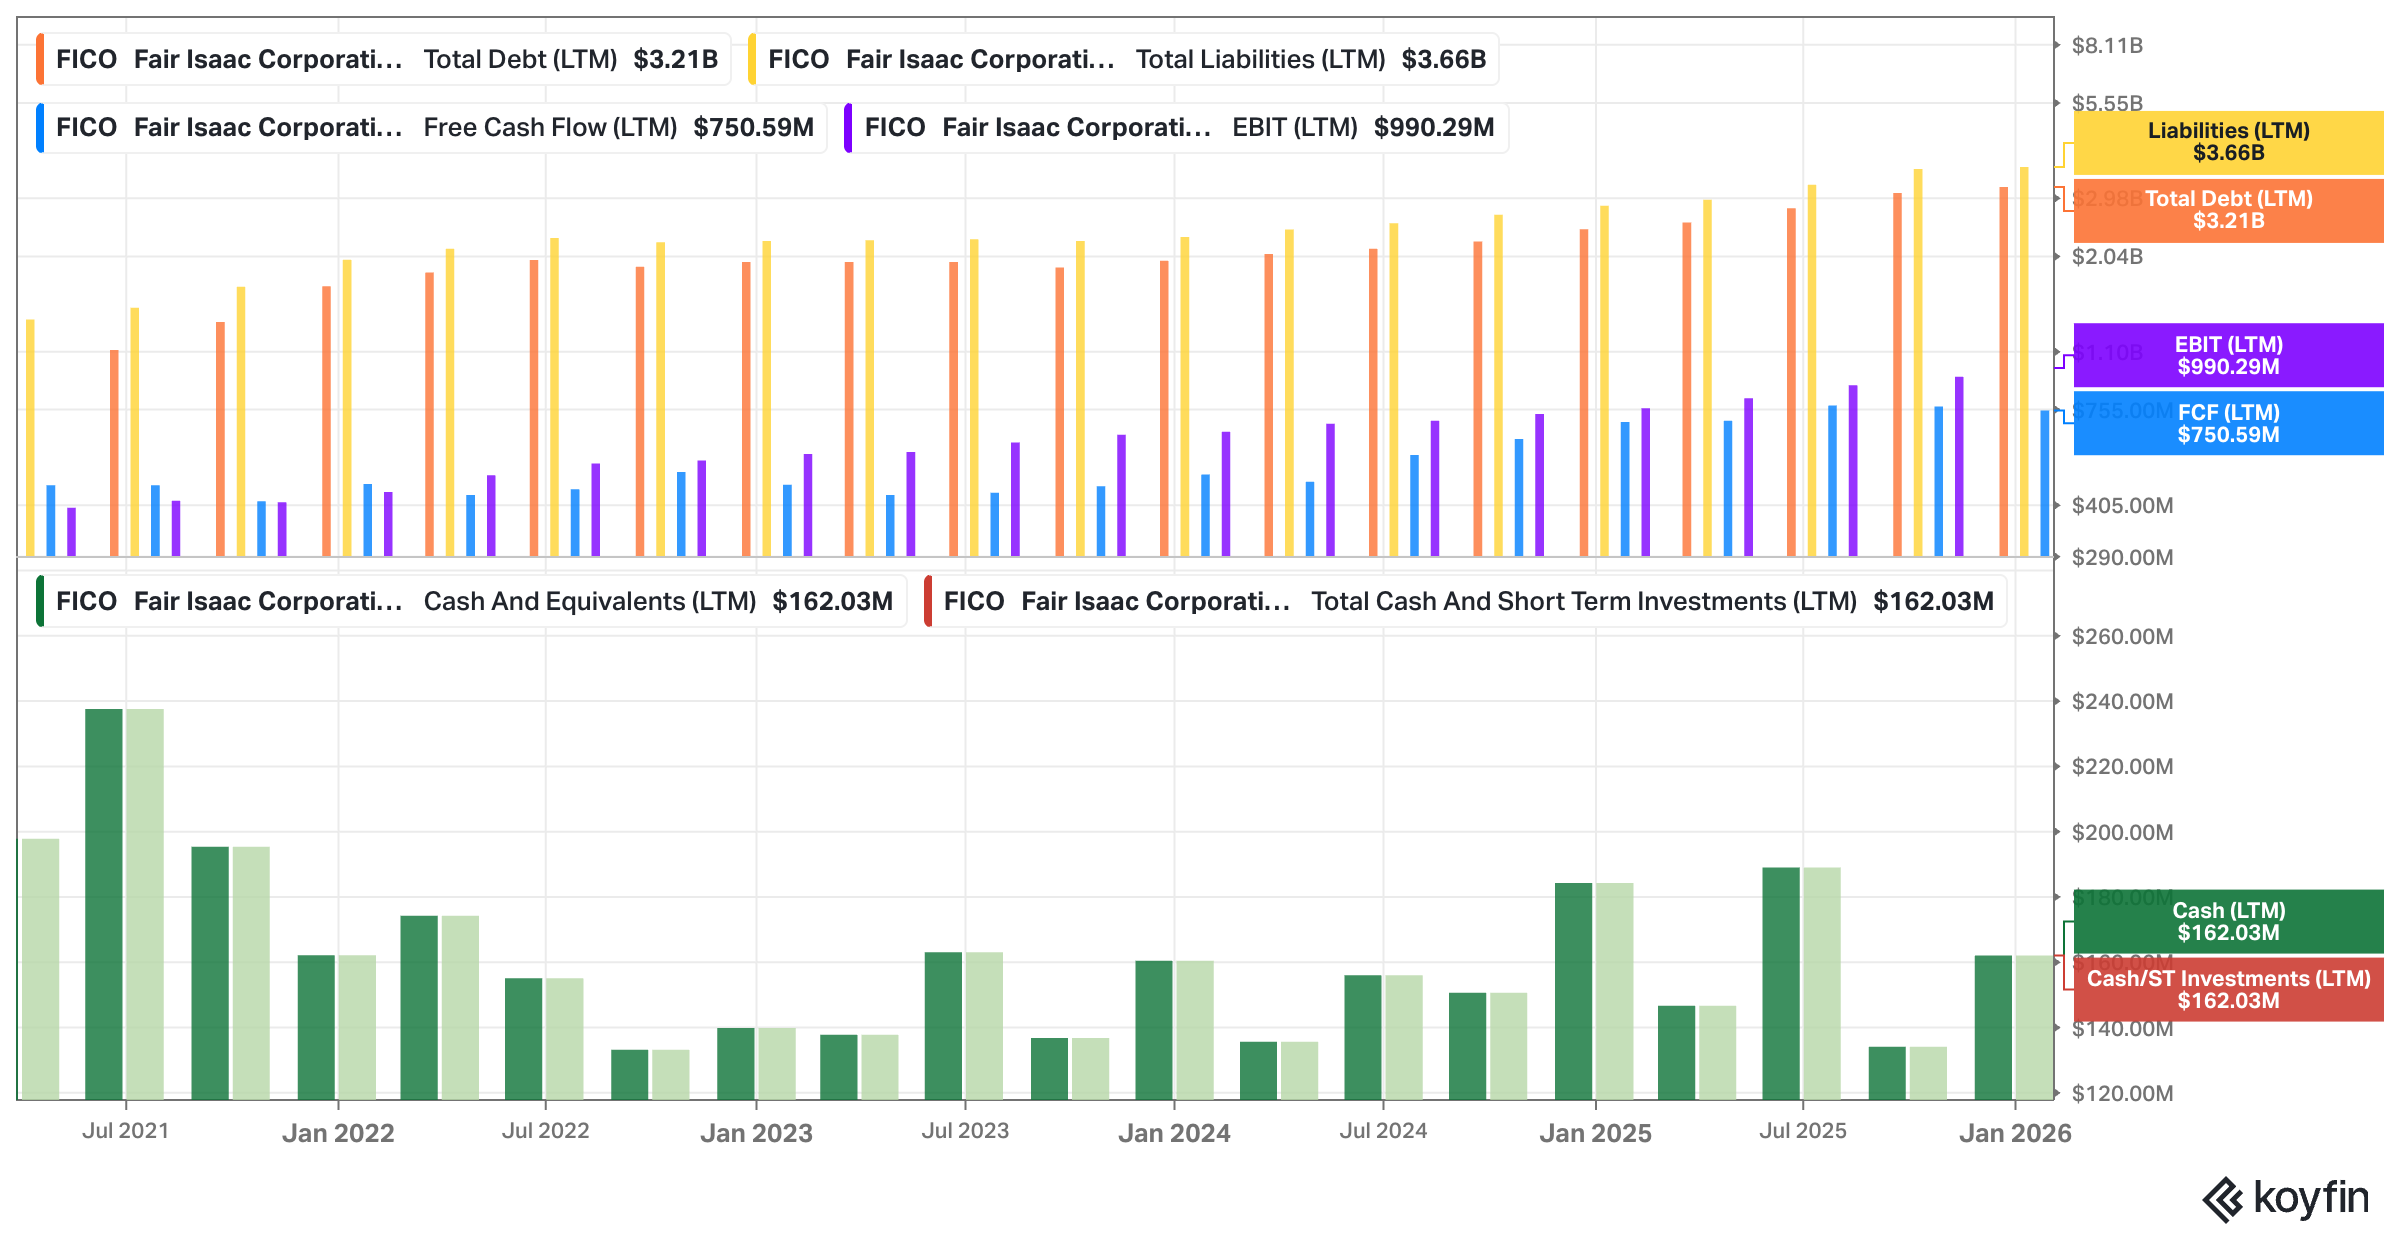The height and width of the screenshot is (1240, 2400).
Task: Click the $240.00M y-axis label
Action: click(x=2123, y=702)
